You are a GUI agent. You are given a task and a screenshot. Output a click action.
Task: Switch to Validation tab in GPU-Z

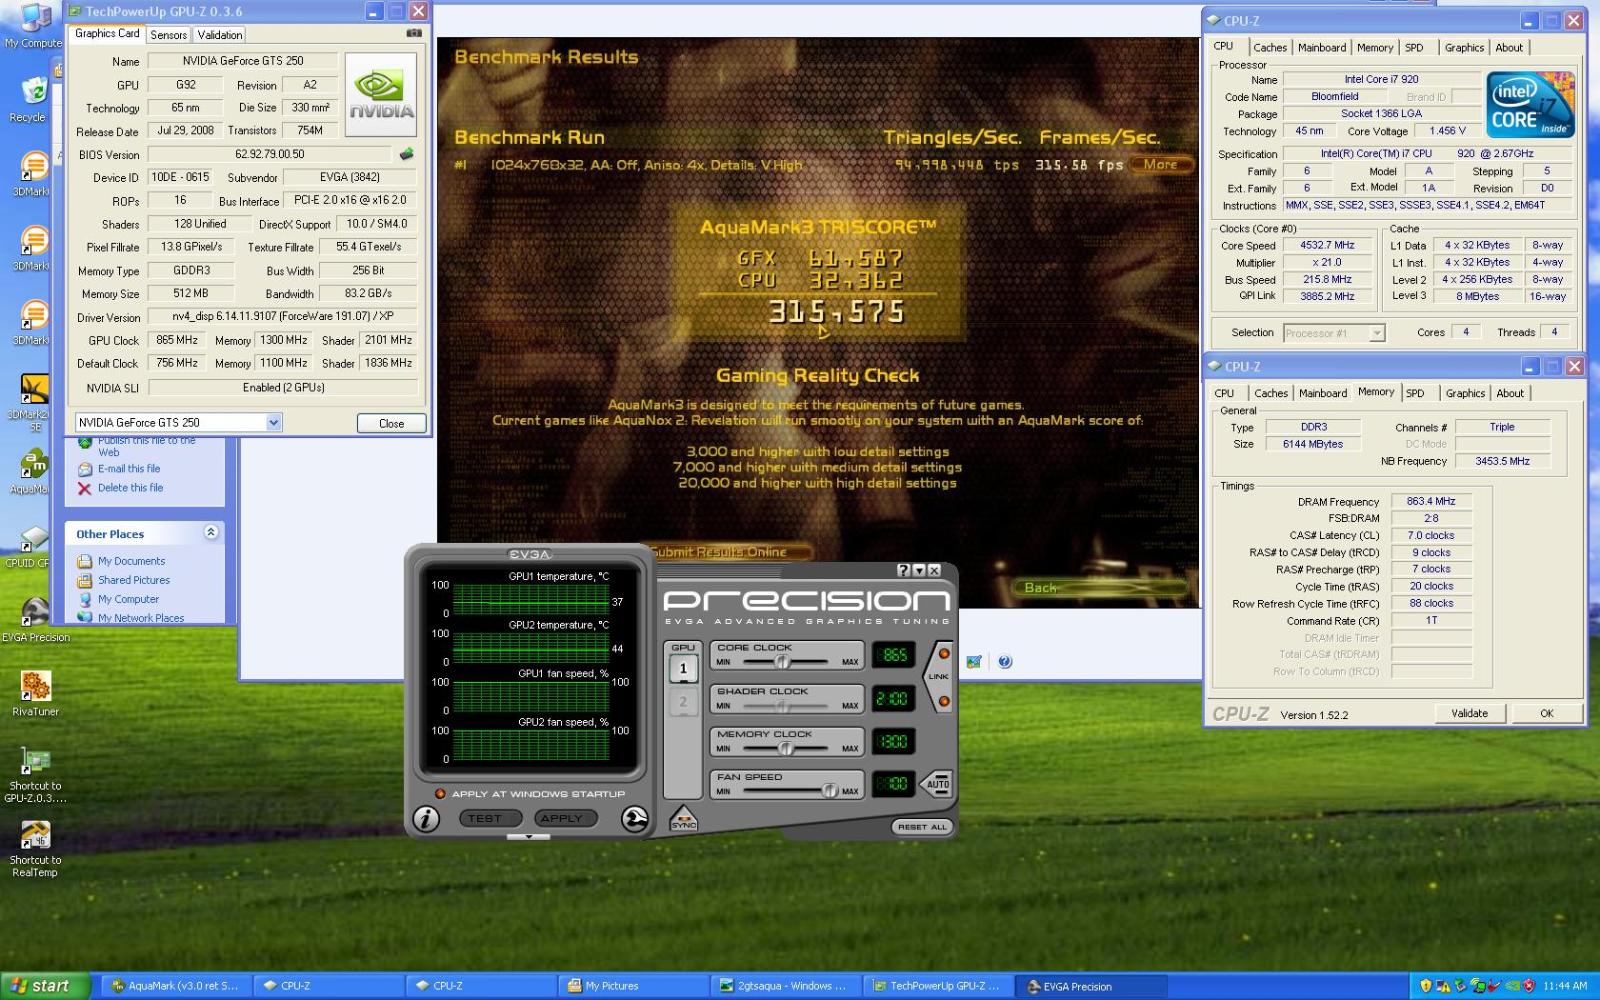tap(220, 35)
